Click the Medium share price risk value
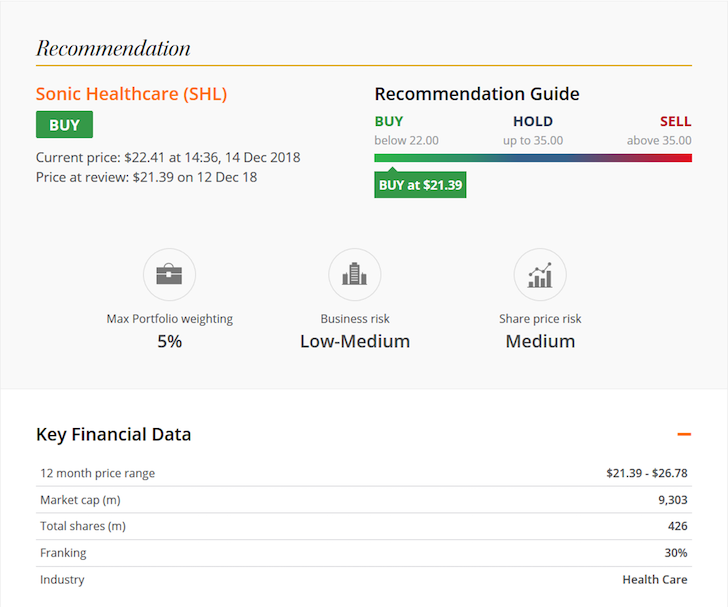The width and height of the screenshot is (728, 607). point(540,341)
